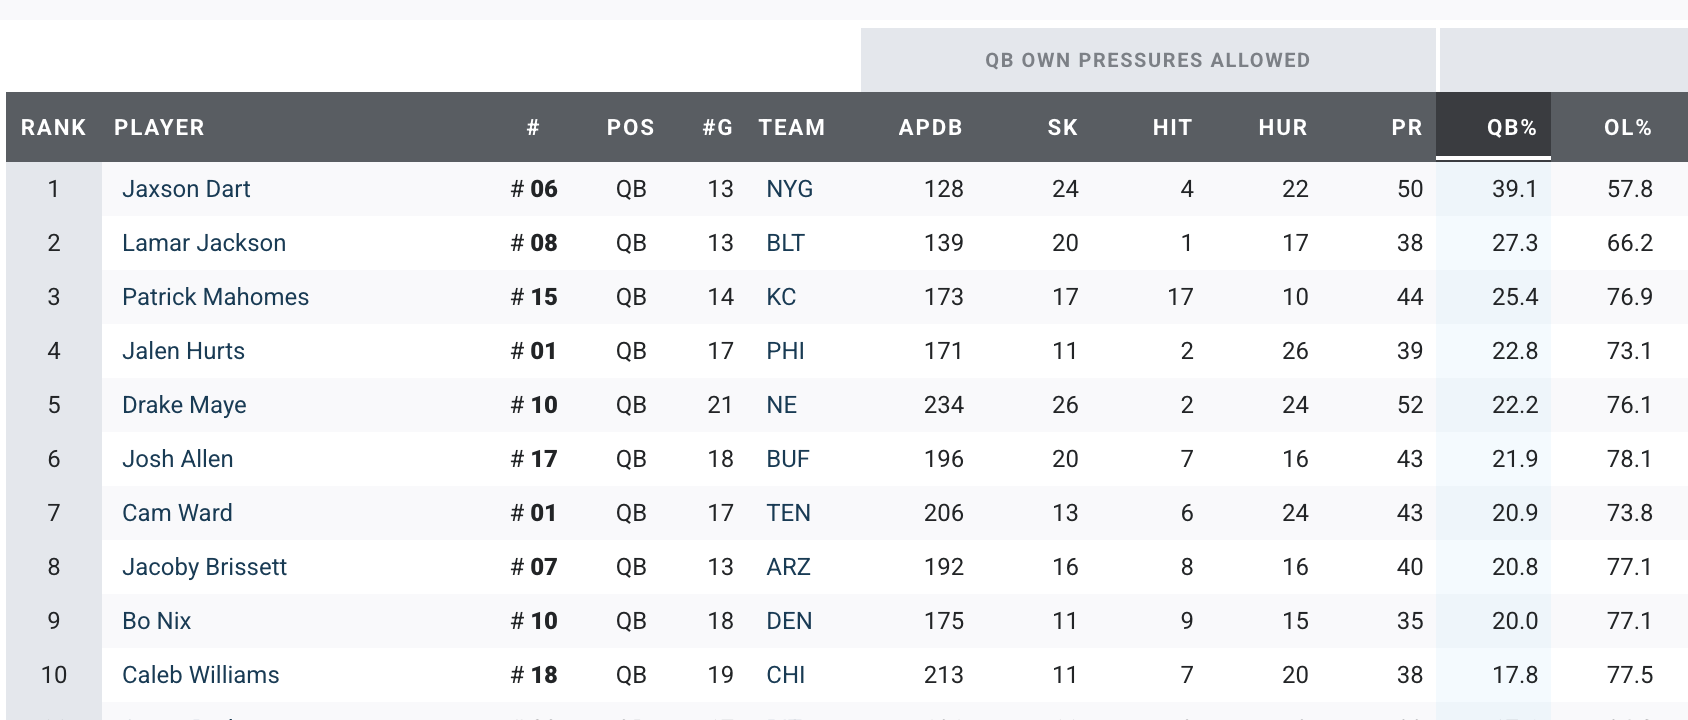Image resolution: width=1688 pixels, height=720 pixels.
Task: Sort table by OL% column header
Action: [1627, 128]
